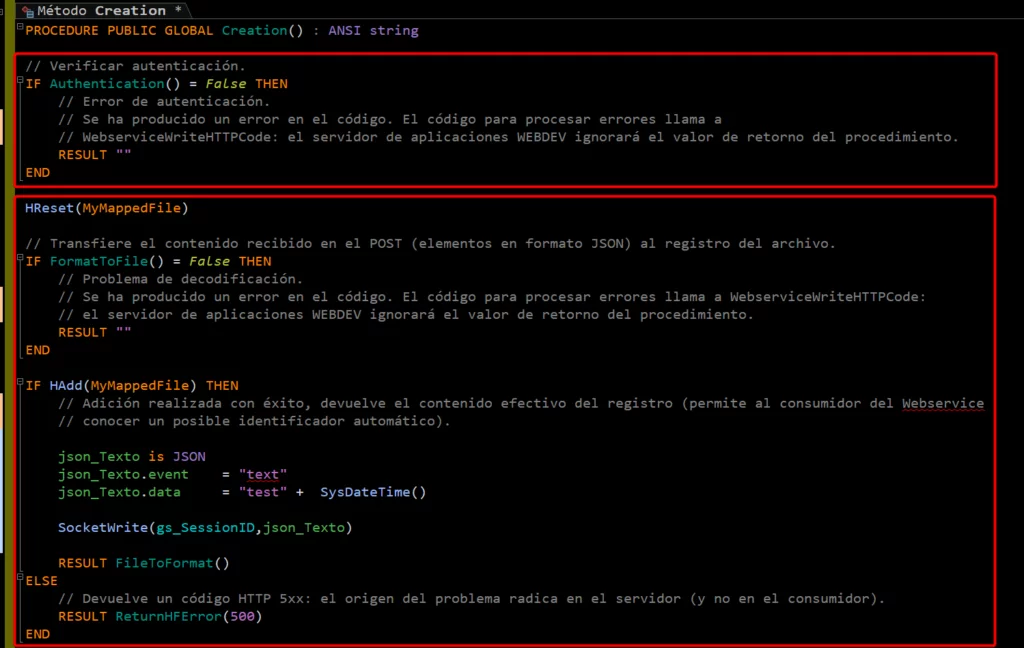Collapse the IF HAdd(MyMappedFile) block
Screen dimensions: 1024x648
[20, 382]
